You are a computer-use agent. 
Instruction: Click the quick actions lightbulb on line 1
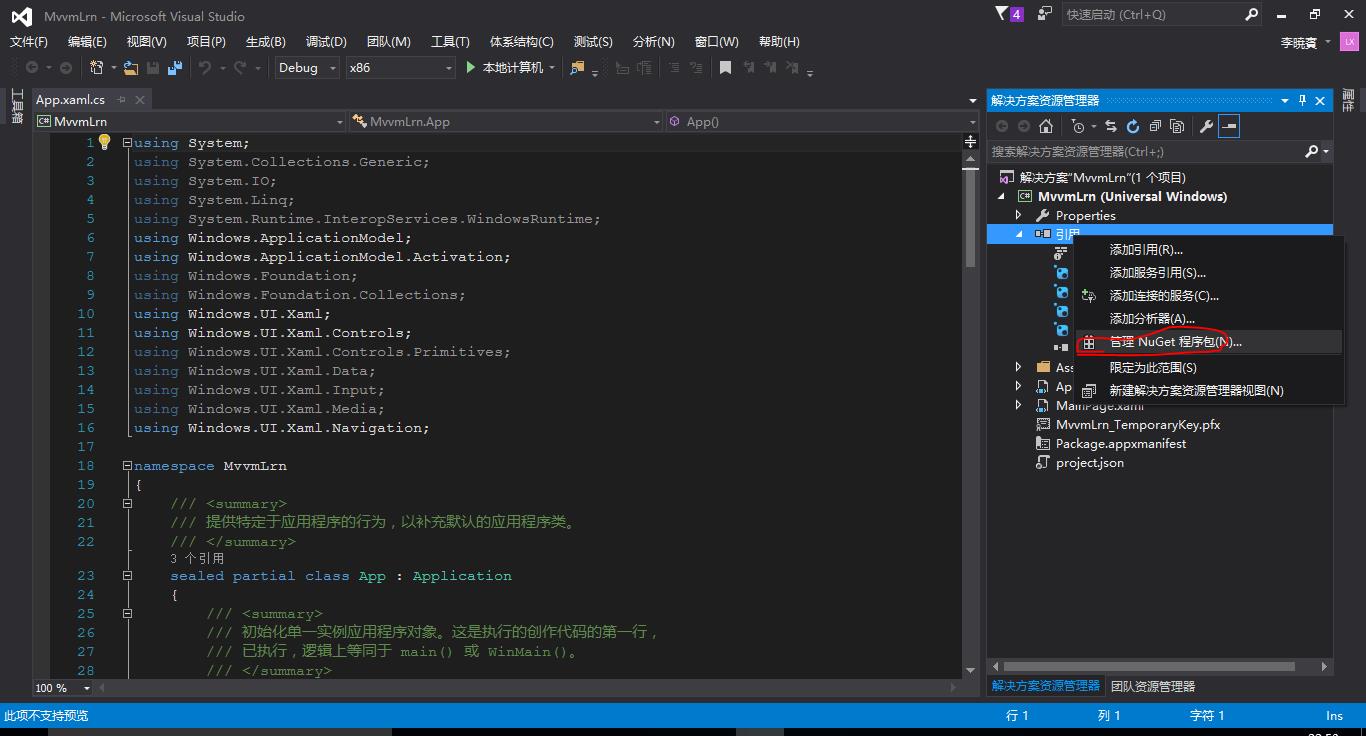pos(104,142)
